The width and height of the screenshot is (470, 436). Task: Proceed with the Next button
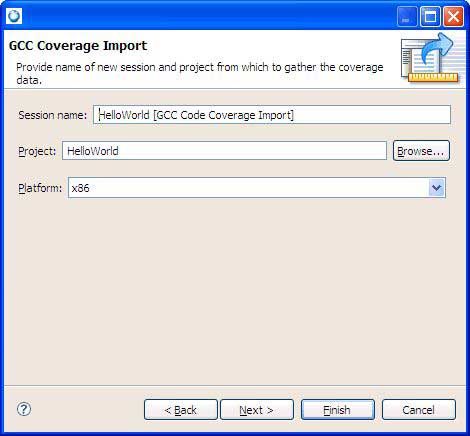(x=257, y=410)
